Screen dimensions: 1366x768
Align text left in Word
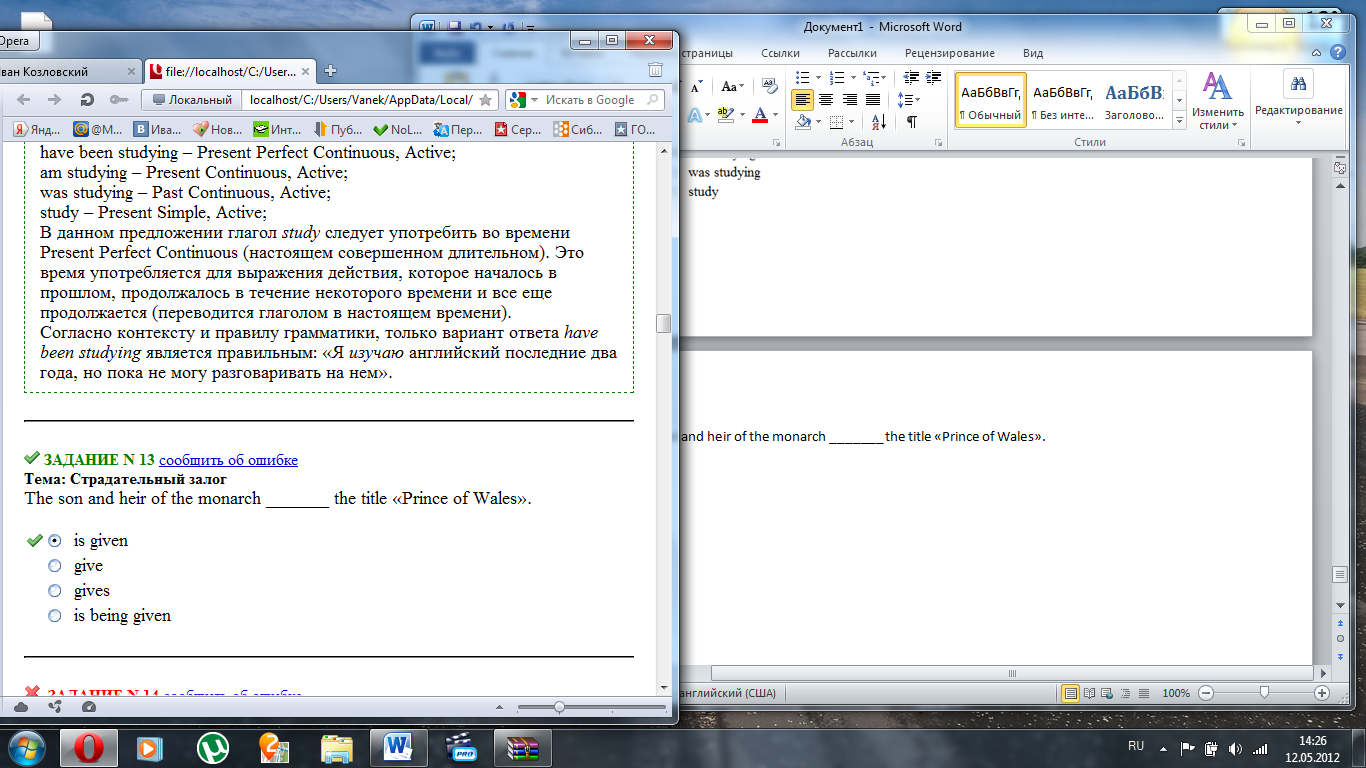pyautogui.click(x=802, y=99)
